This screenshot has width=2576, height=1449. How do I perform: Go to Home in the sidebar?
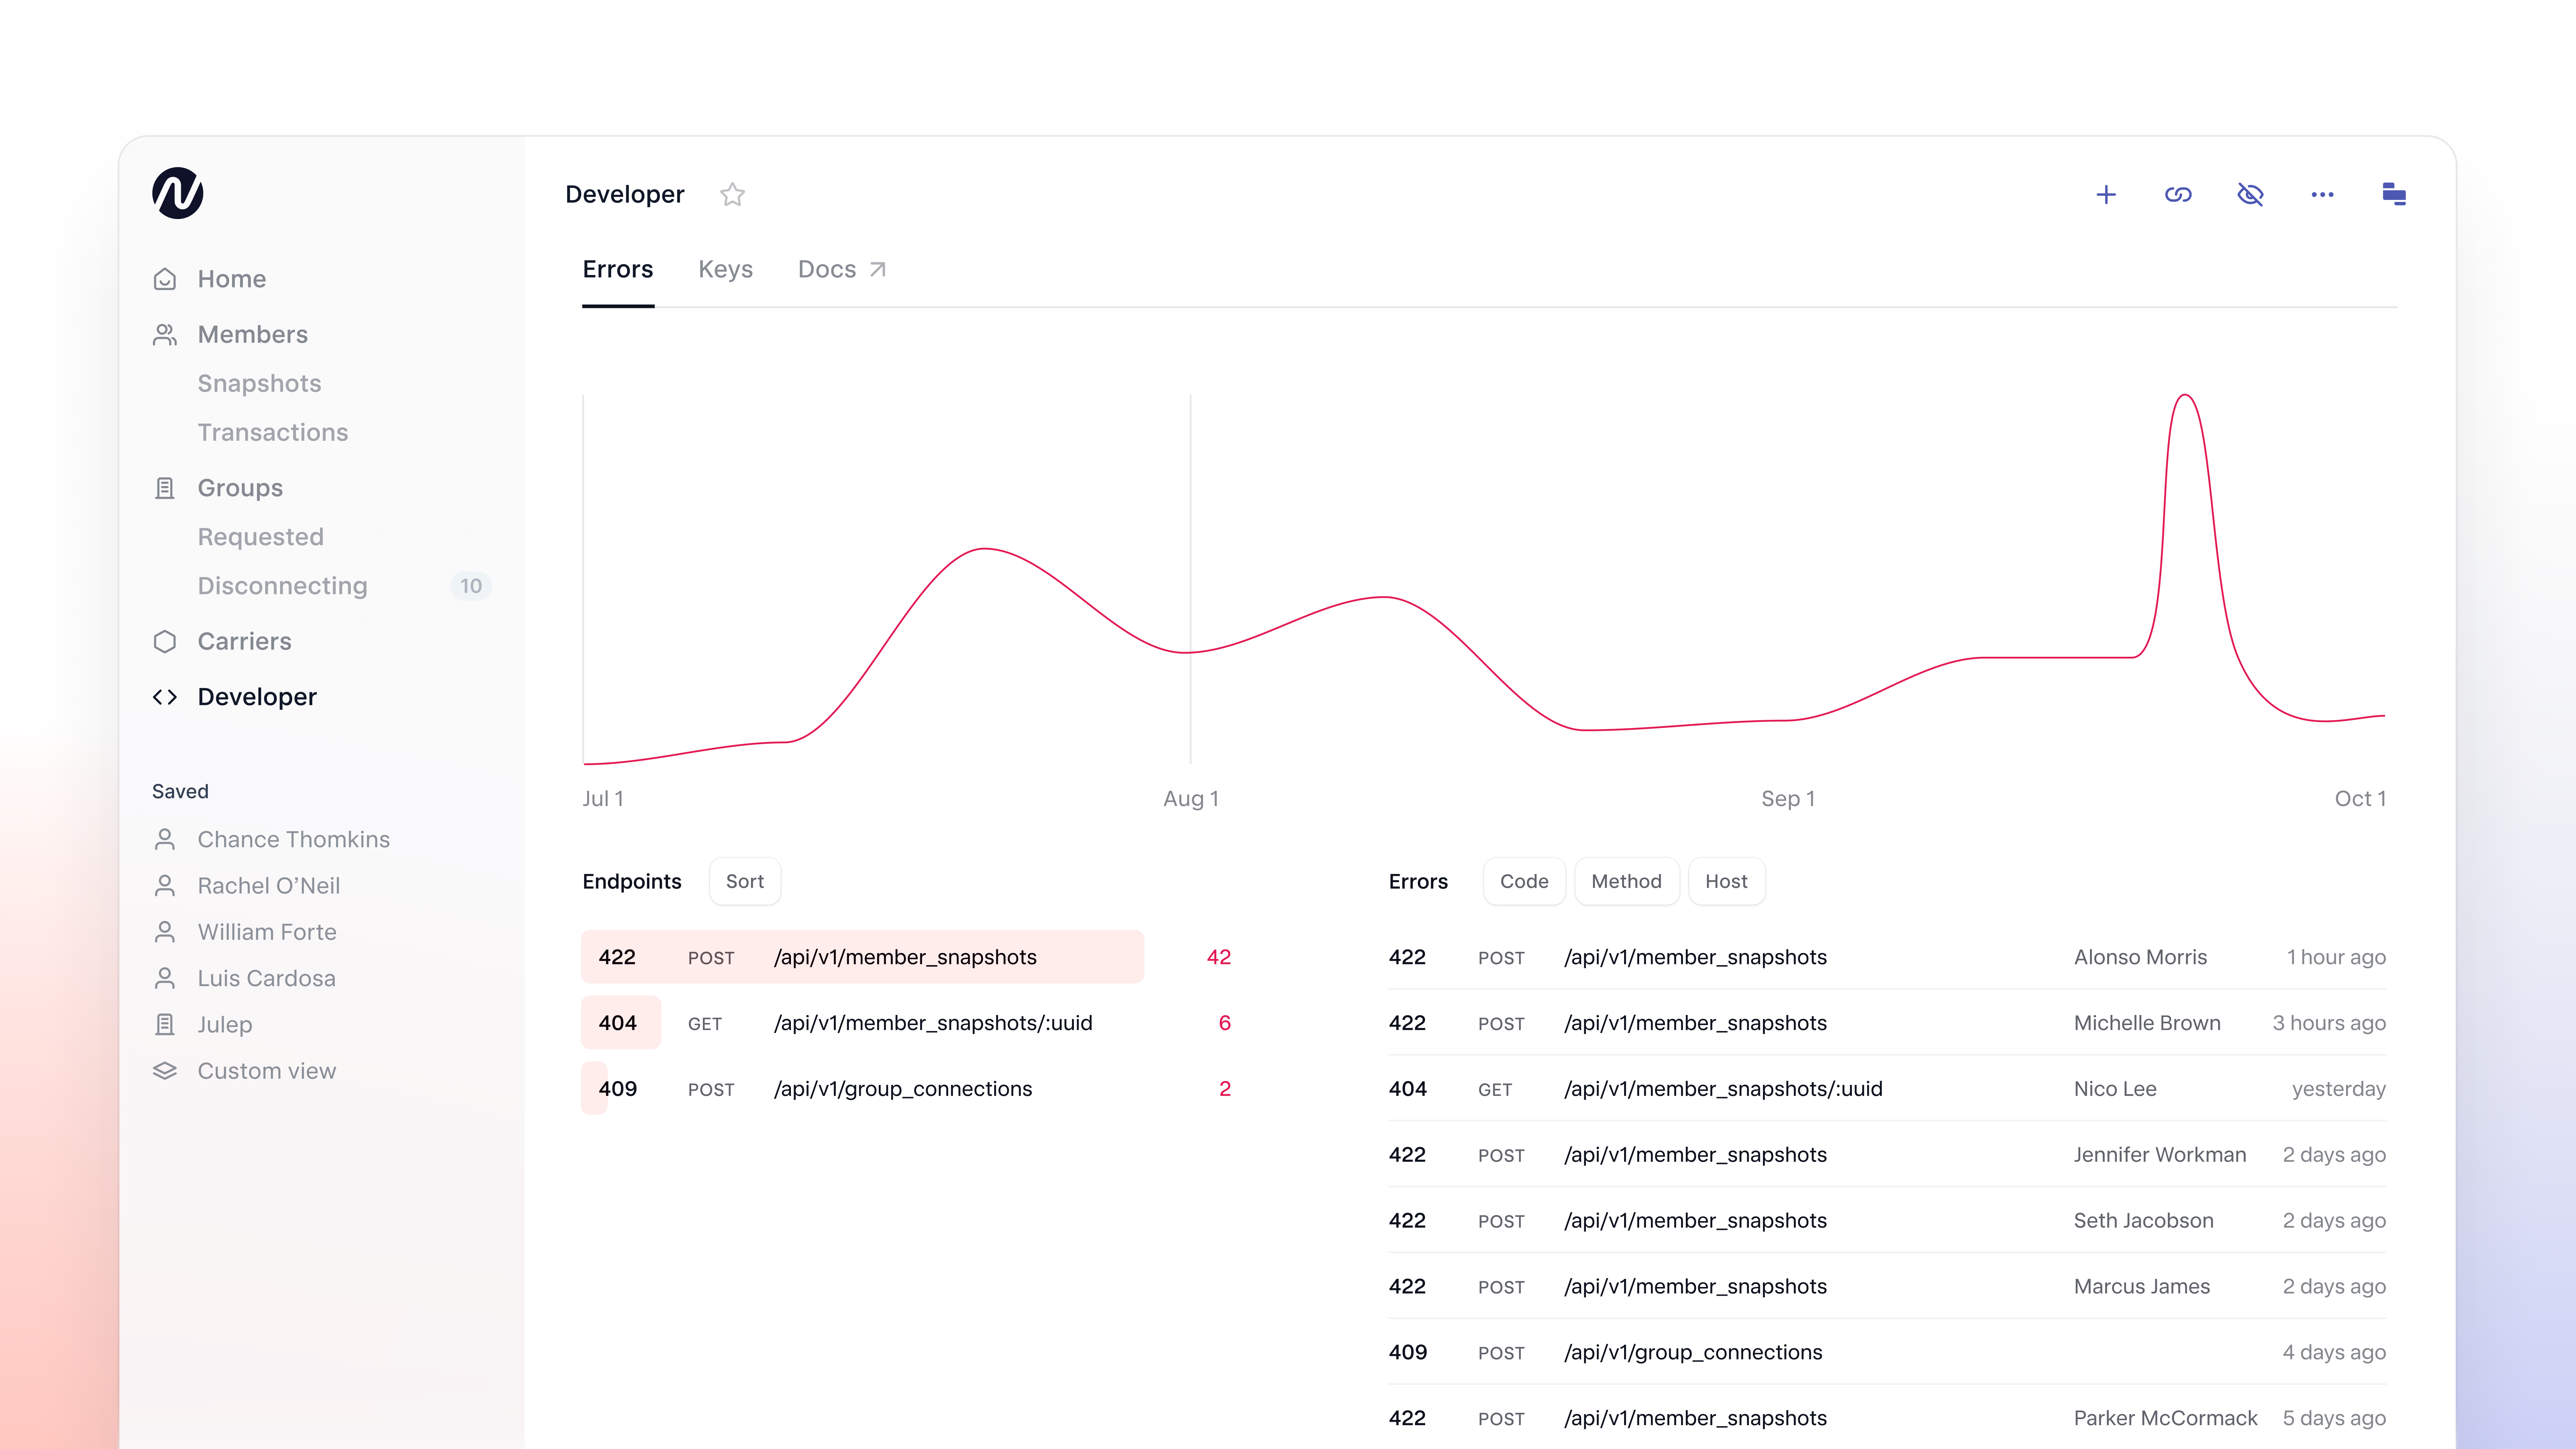(x=232, y=279)
